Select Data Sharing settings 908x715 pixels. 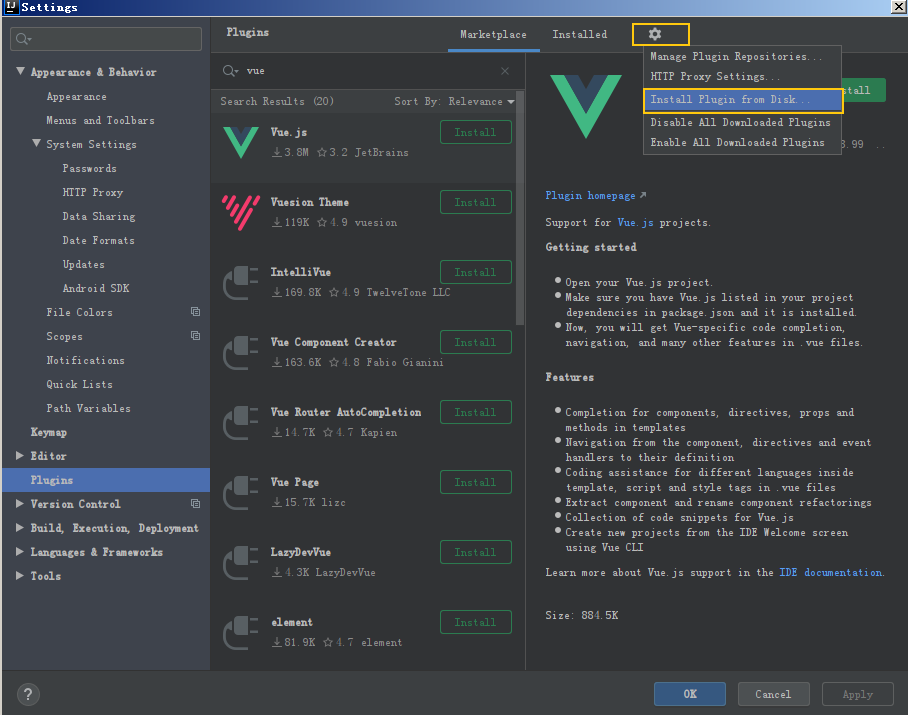[99, 216]
